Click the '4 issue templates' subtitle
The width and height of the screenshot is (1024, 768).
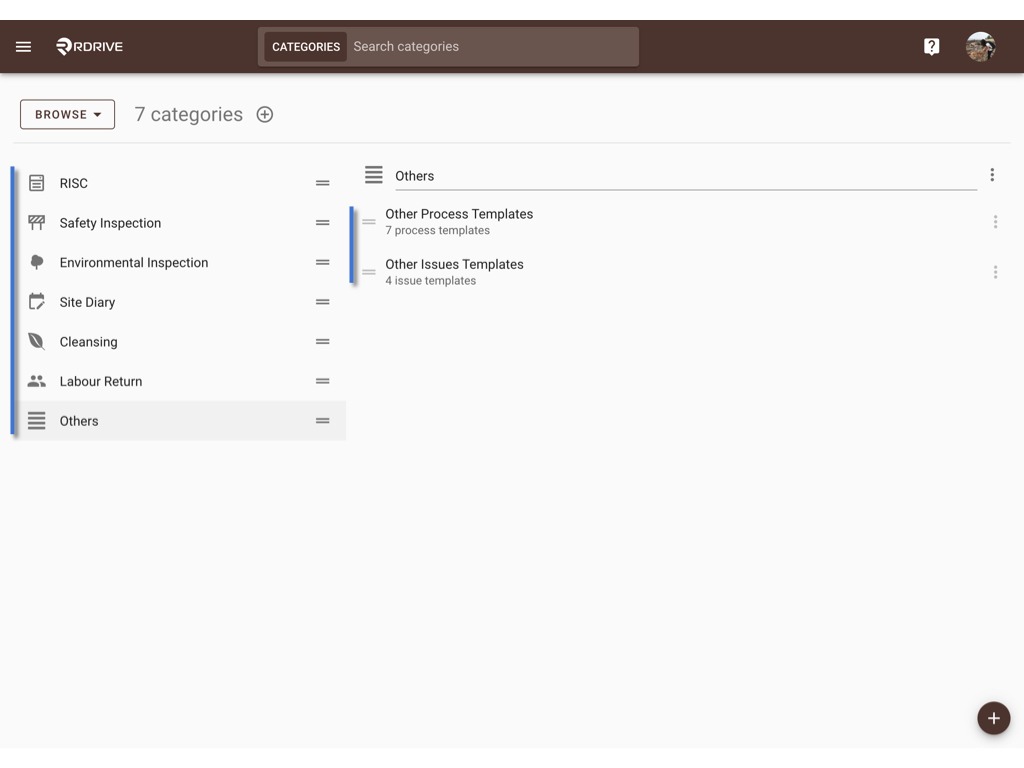click(x=430, y=281)
